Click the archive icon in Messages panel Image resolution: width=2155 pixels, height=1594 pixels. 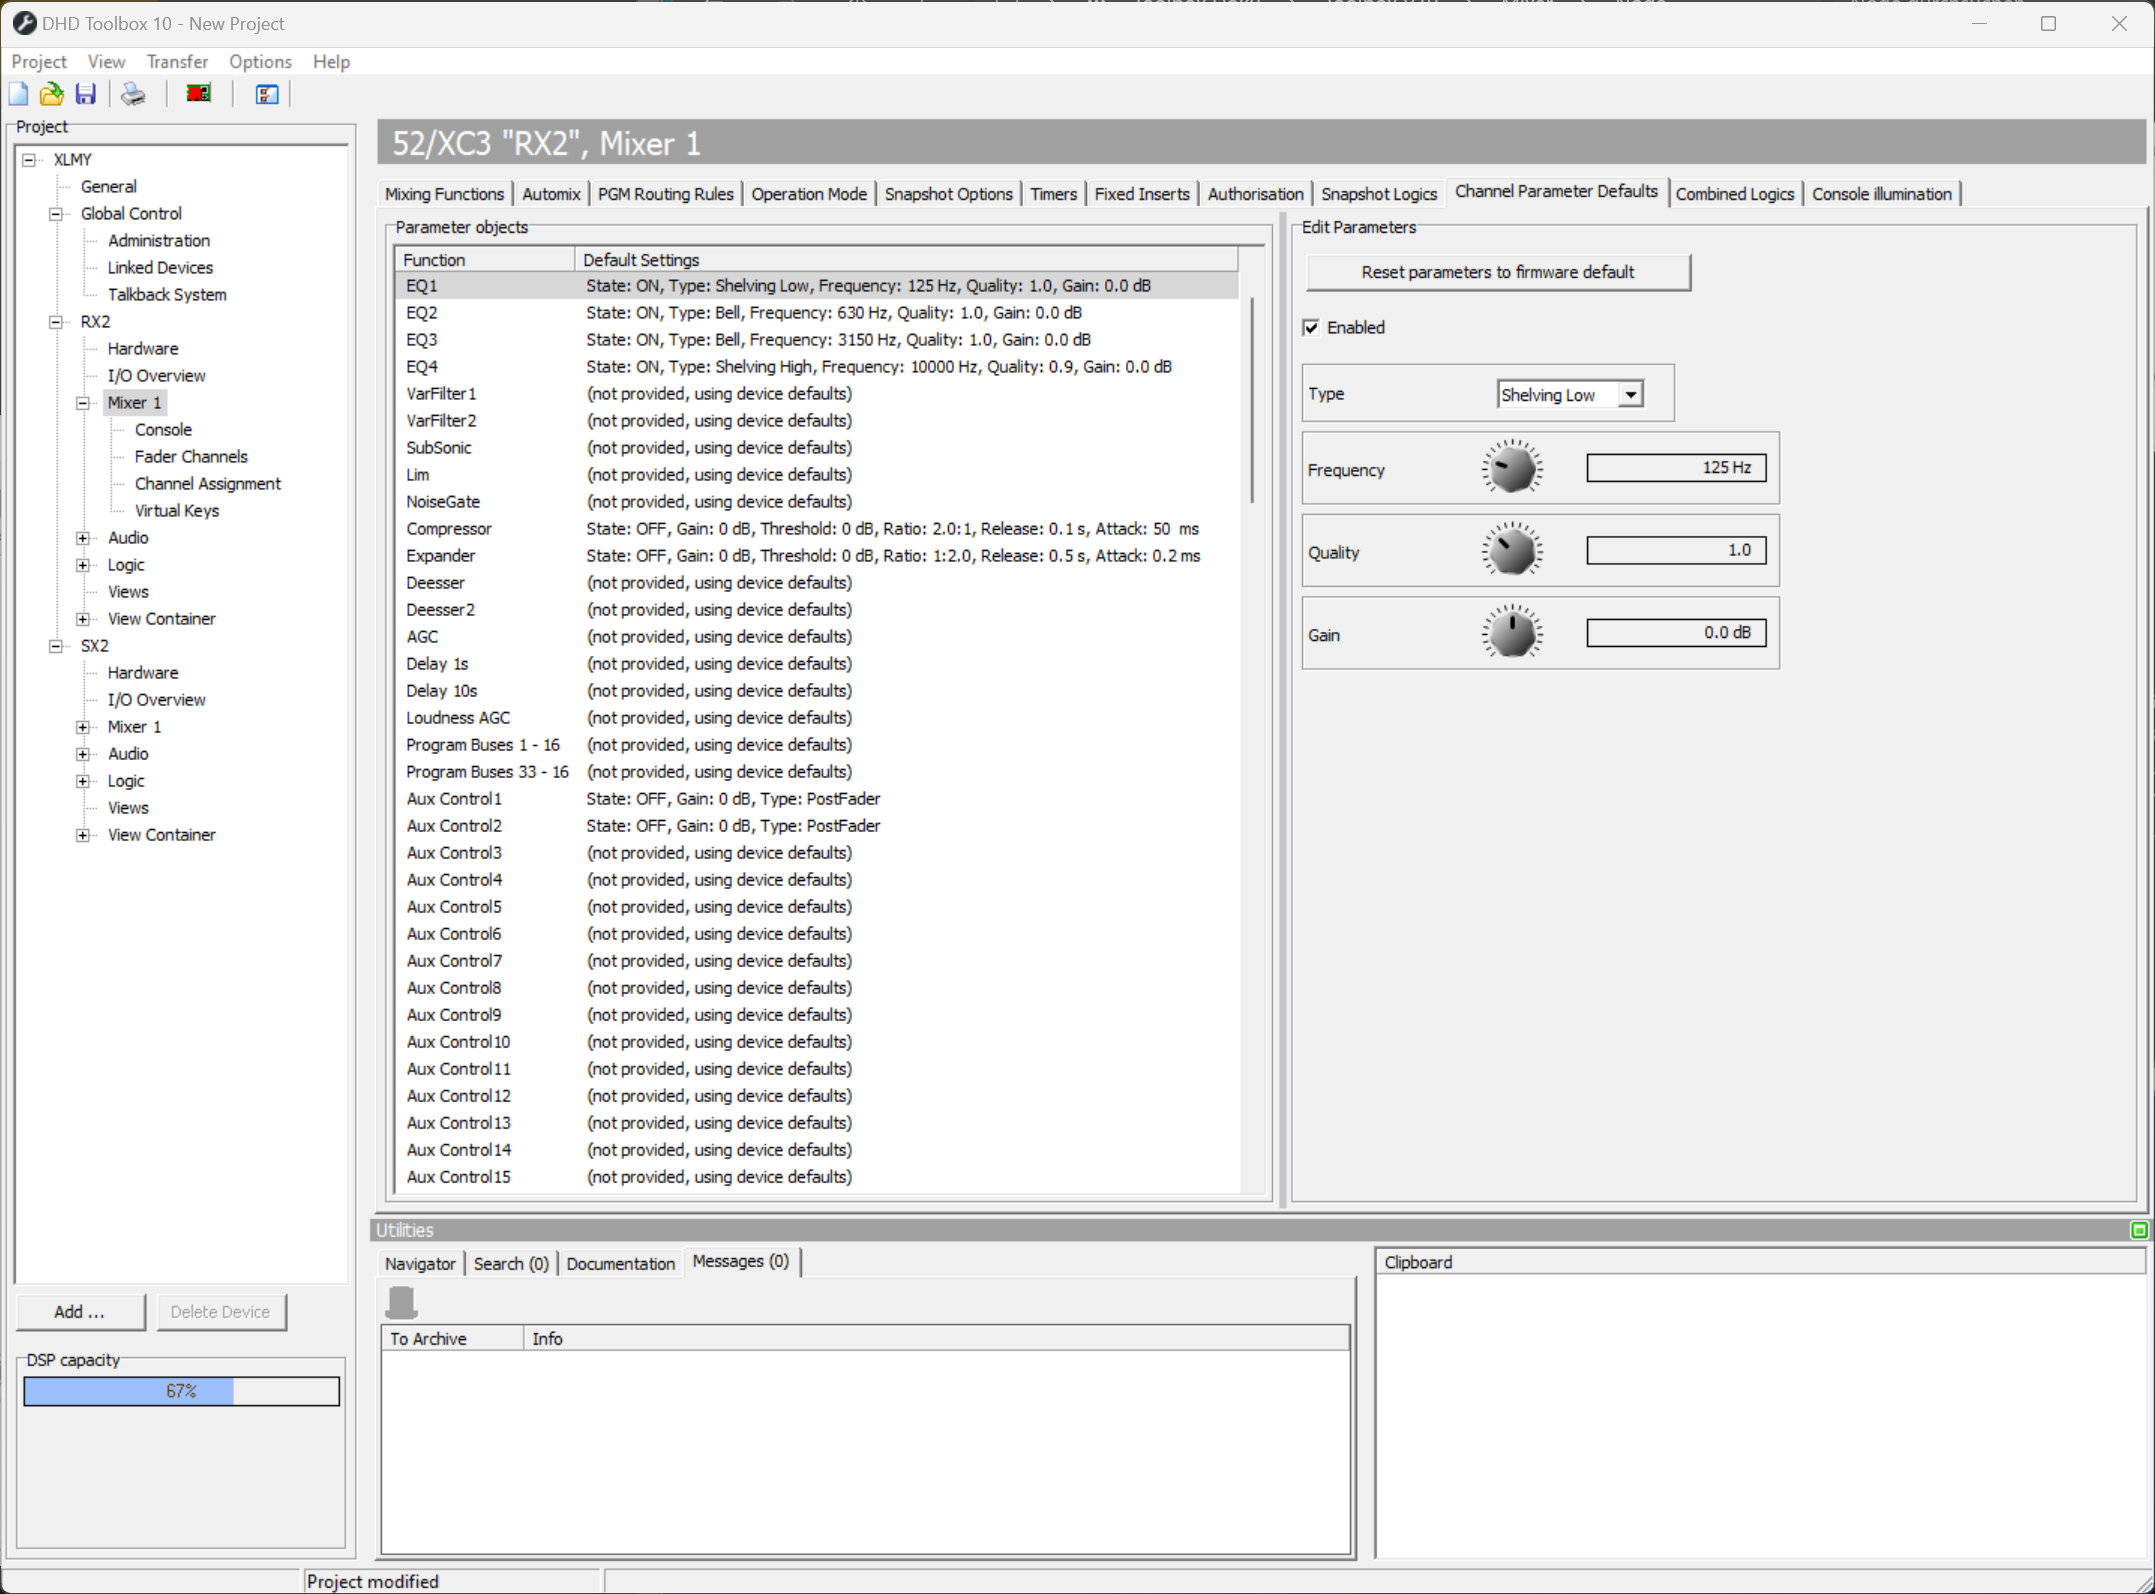[x=402, y=1300]
